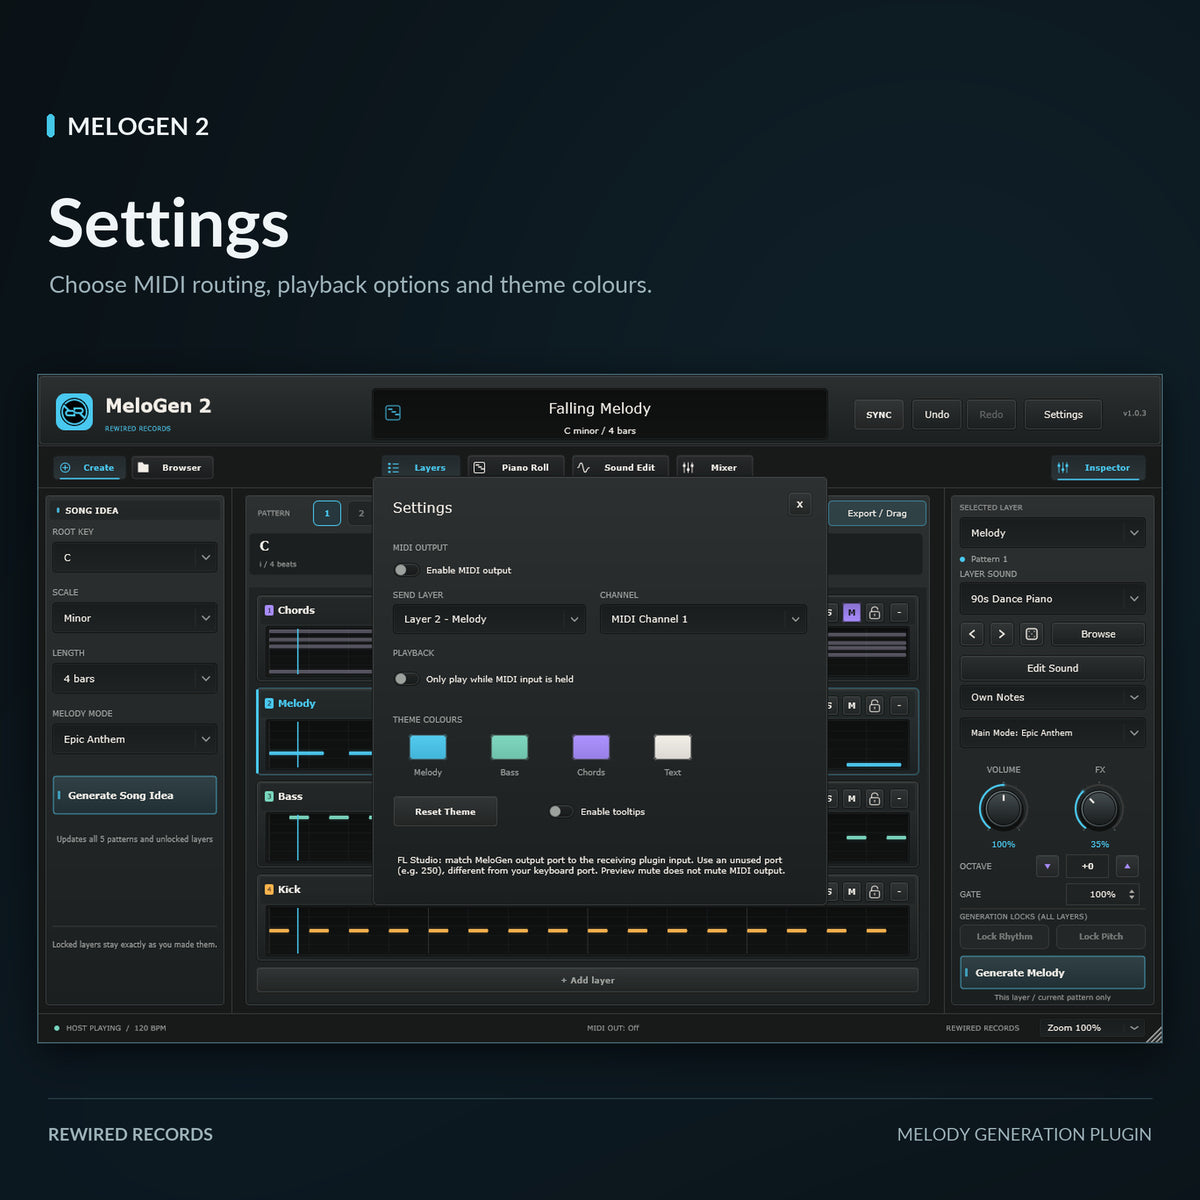
Task: Toggle Enable tooltips switch
Action: 561,811
